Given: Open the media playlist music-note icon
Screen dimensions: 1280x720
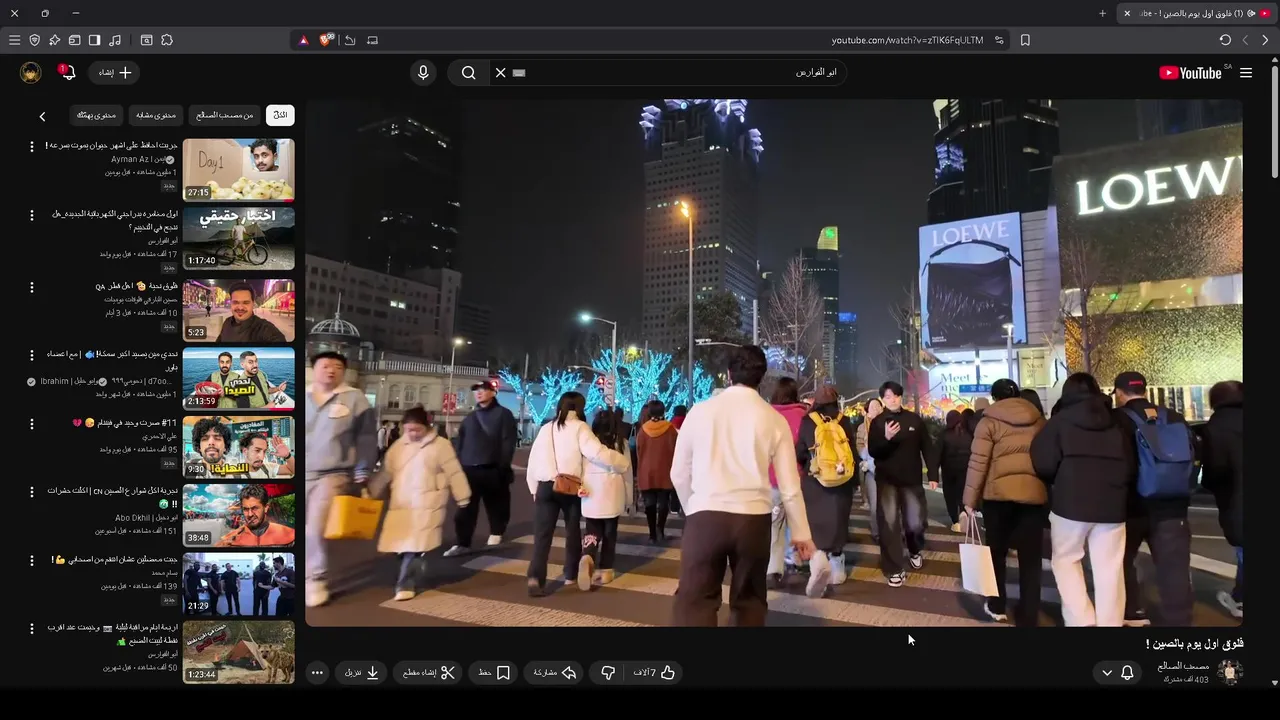Looking at the screenshot, I should click(115, 40).
